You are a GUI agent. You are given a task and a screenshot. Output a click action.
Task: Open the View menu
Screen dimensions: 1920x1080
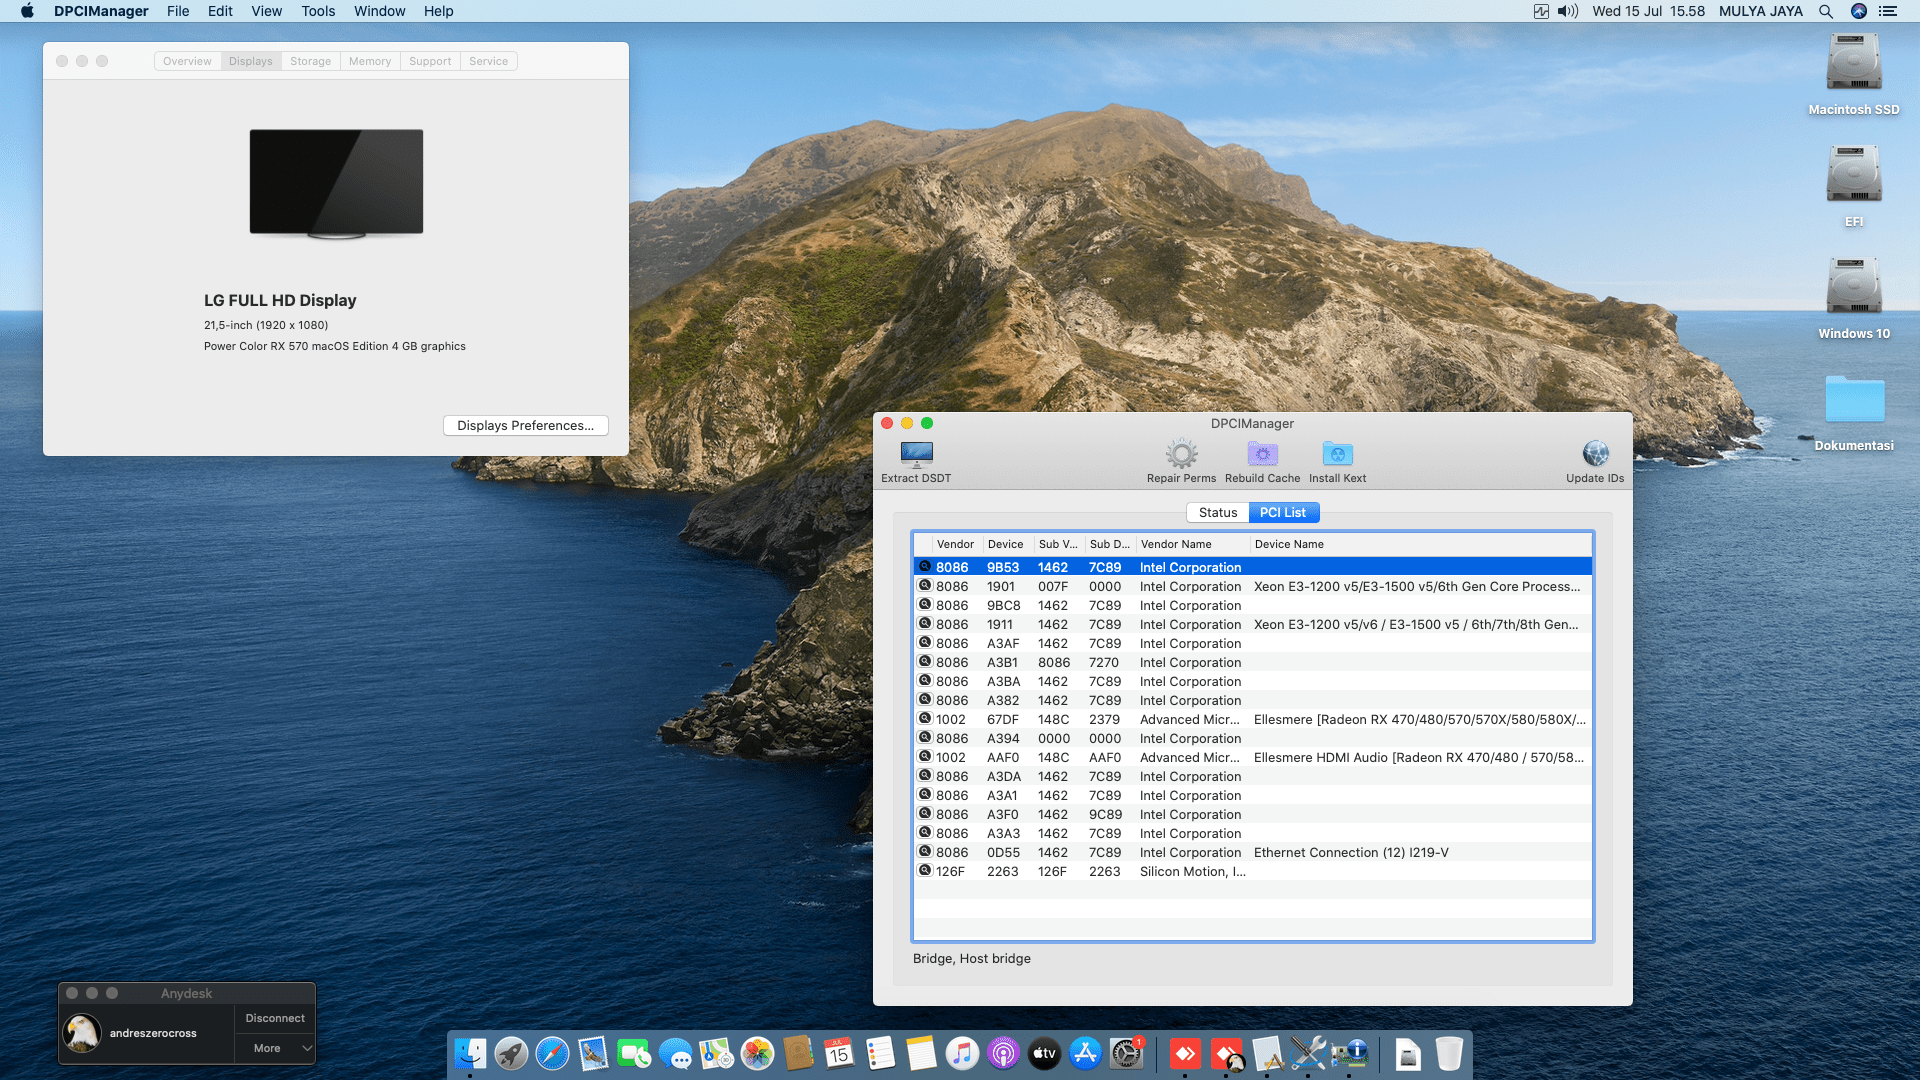click(266, 11)
